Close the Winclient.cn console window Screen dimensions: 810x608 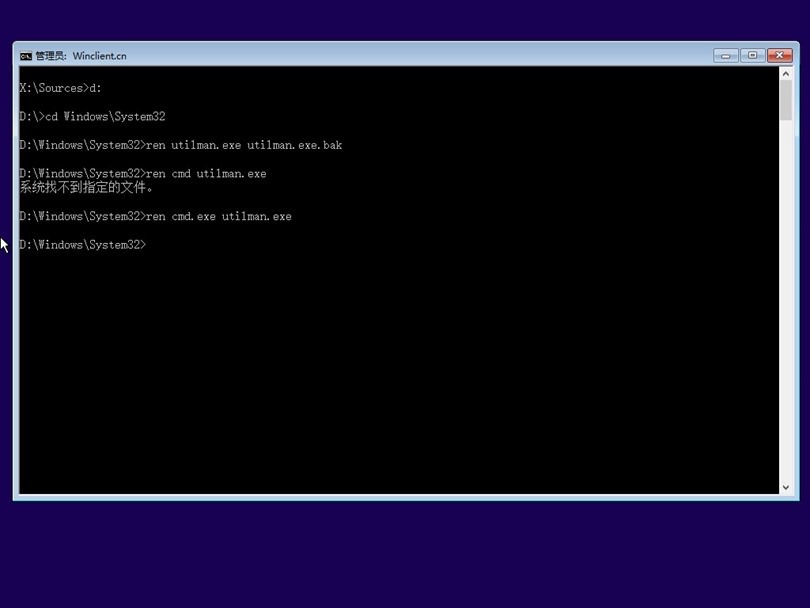(x=779, y=56)
